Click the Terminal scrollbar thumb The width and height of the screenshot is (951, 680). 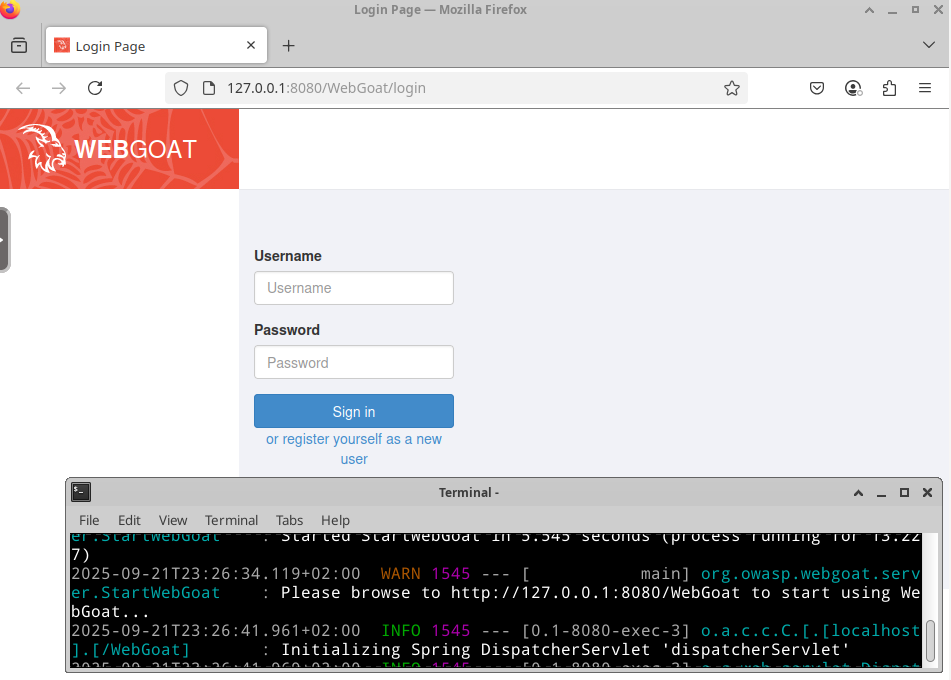click(930, 641)
